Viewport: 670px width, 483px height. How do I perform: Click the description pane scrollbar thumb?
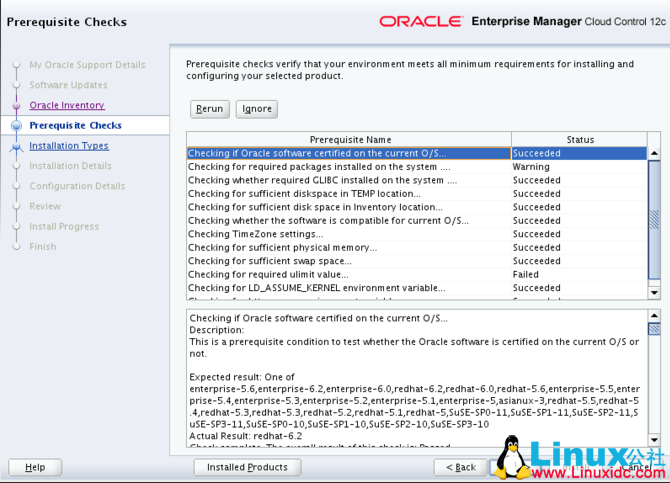point(654,329)
